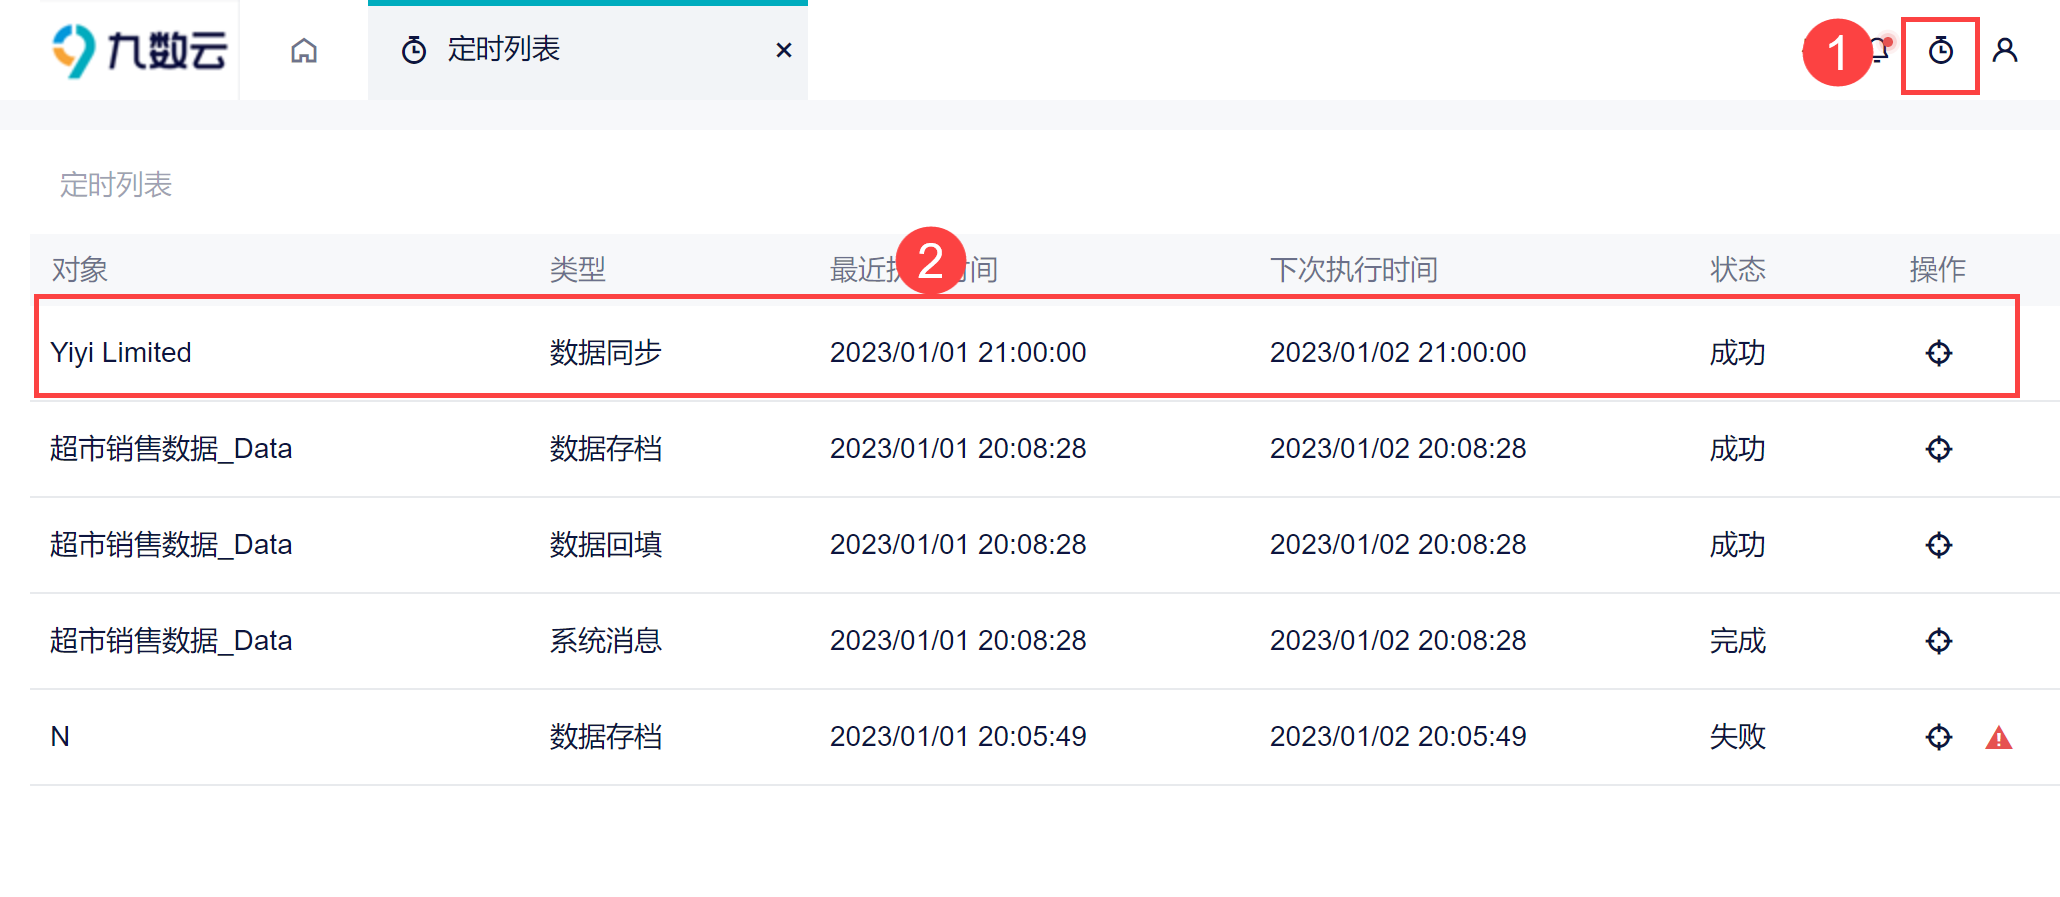Click 成功 status in Yiyi Limited row
This screenshot has width=2060, height=897.
pos(1738,353)
